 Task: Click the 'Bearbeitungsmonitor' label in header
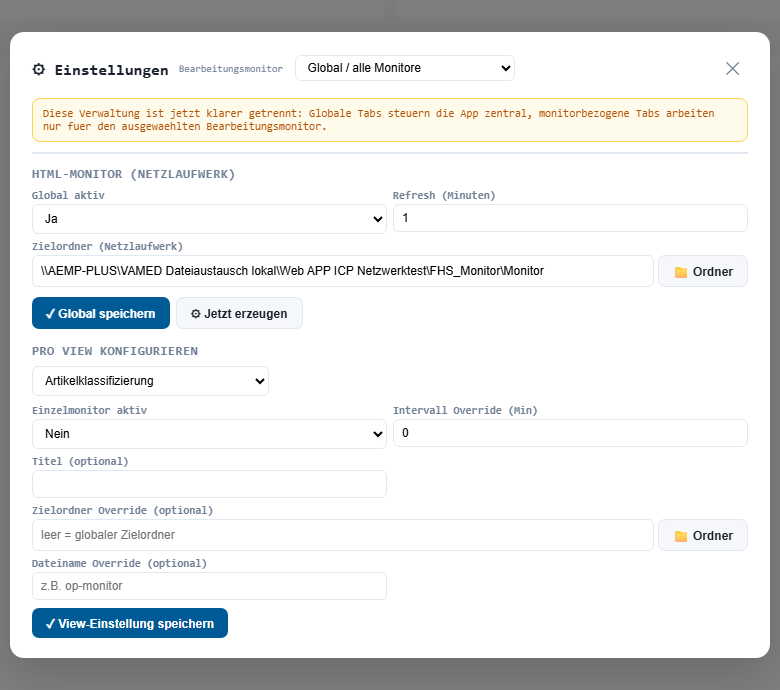(231, 69)
